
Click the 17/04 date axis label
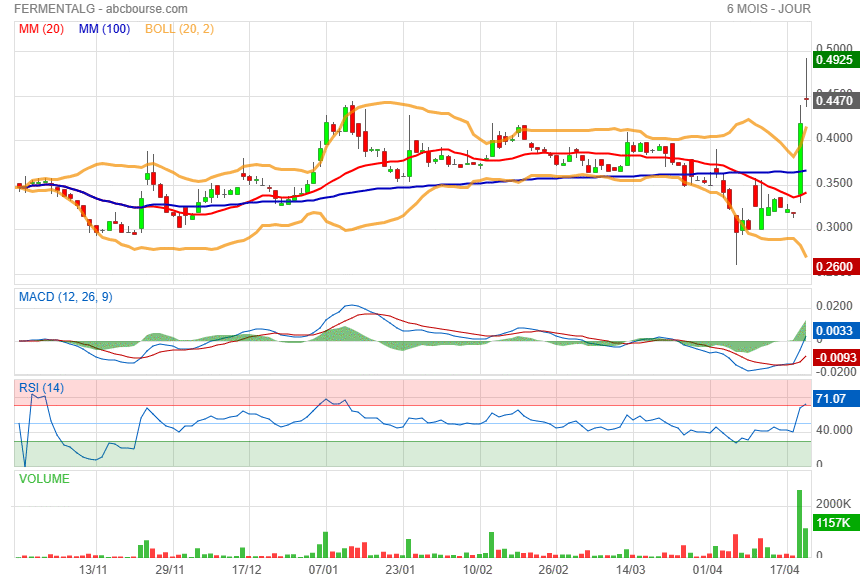click(785, 570)
